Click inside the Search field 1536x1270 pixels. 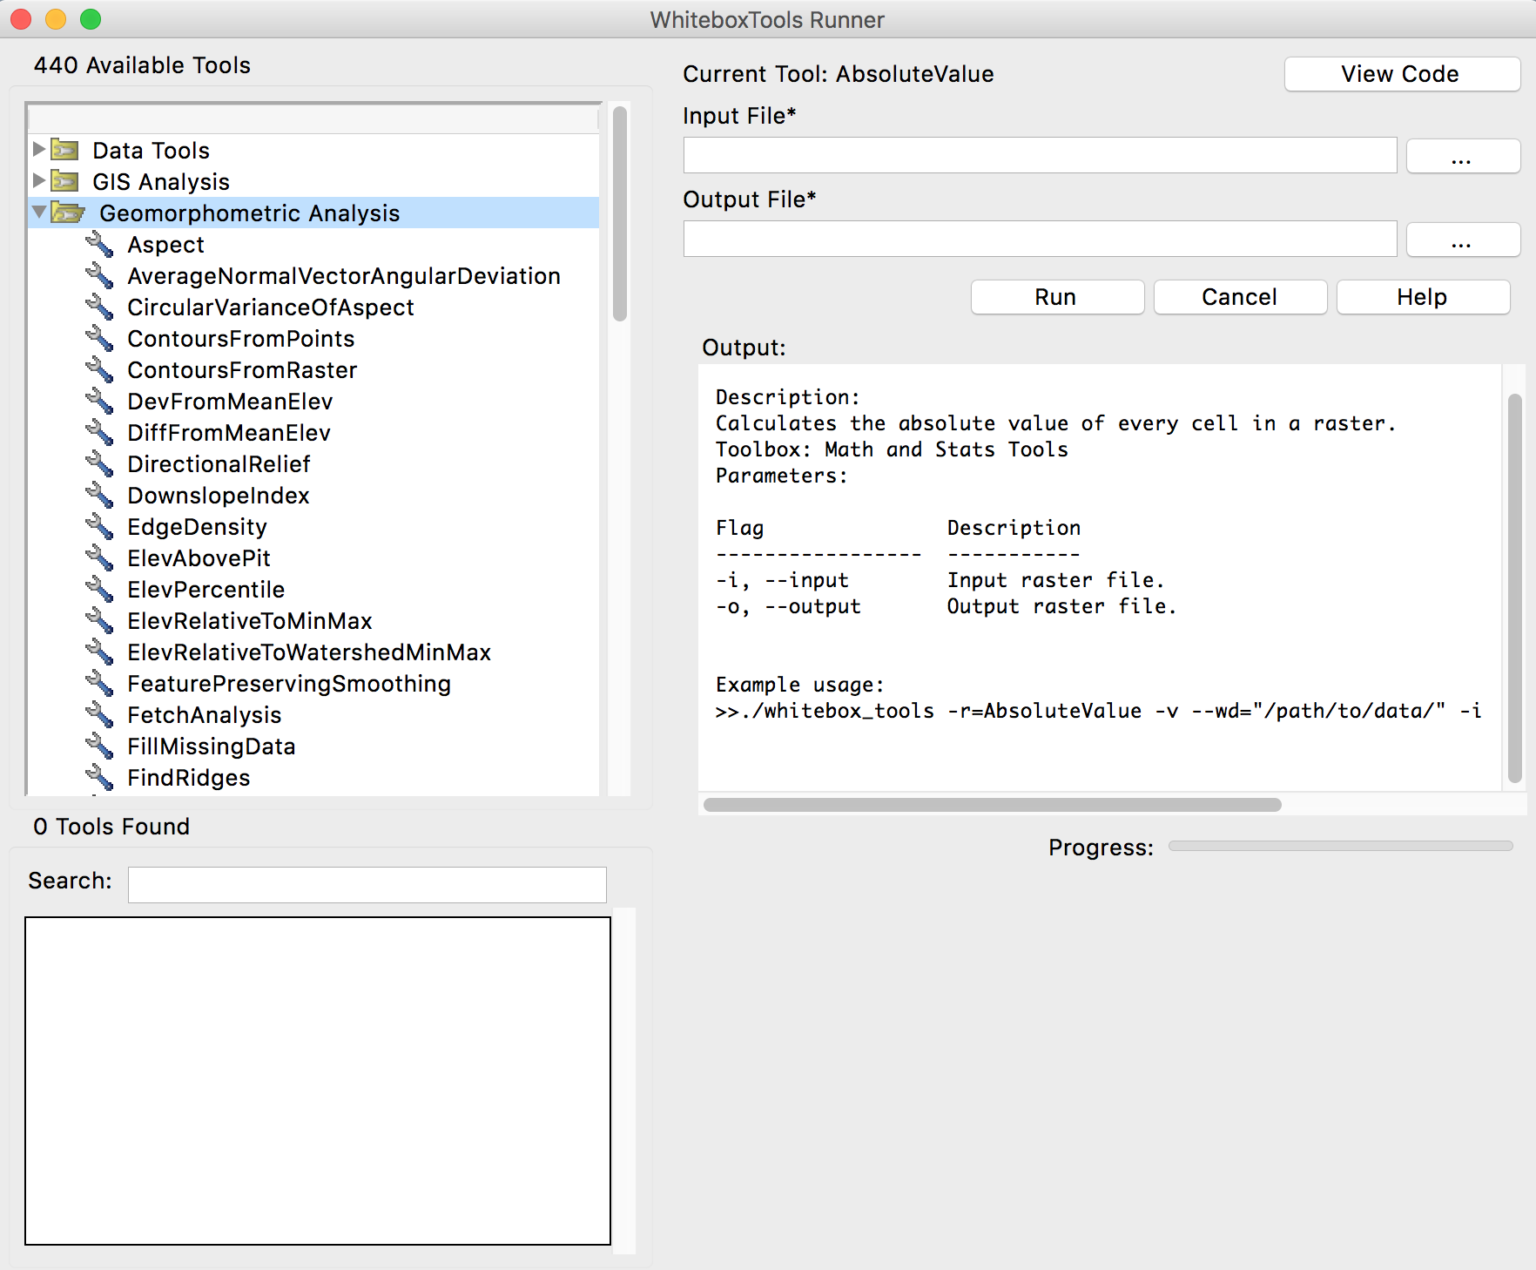[x=366, y=884]
